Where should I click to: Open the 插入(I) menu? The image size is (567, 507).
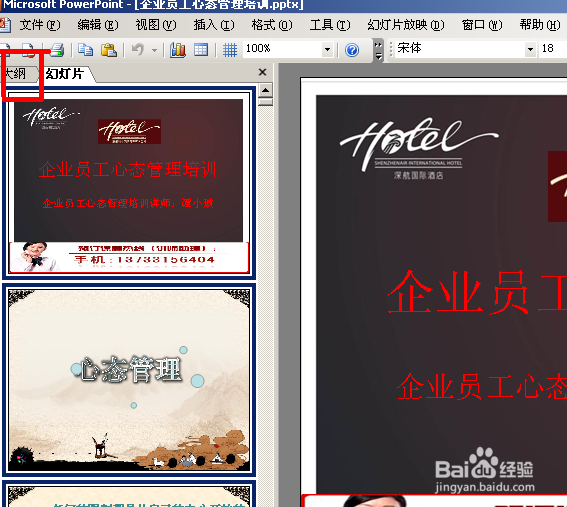coord(214,25)
